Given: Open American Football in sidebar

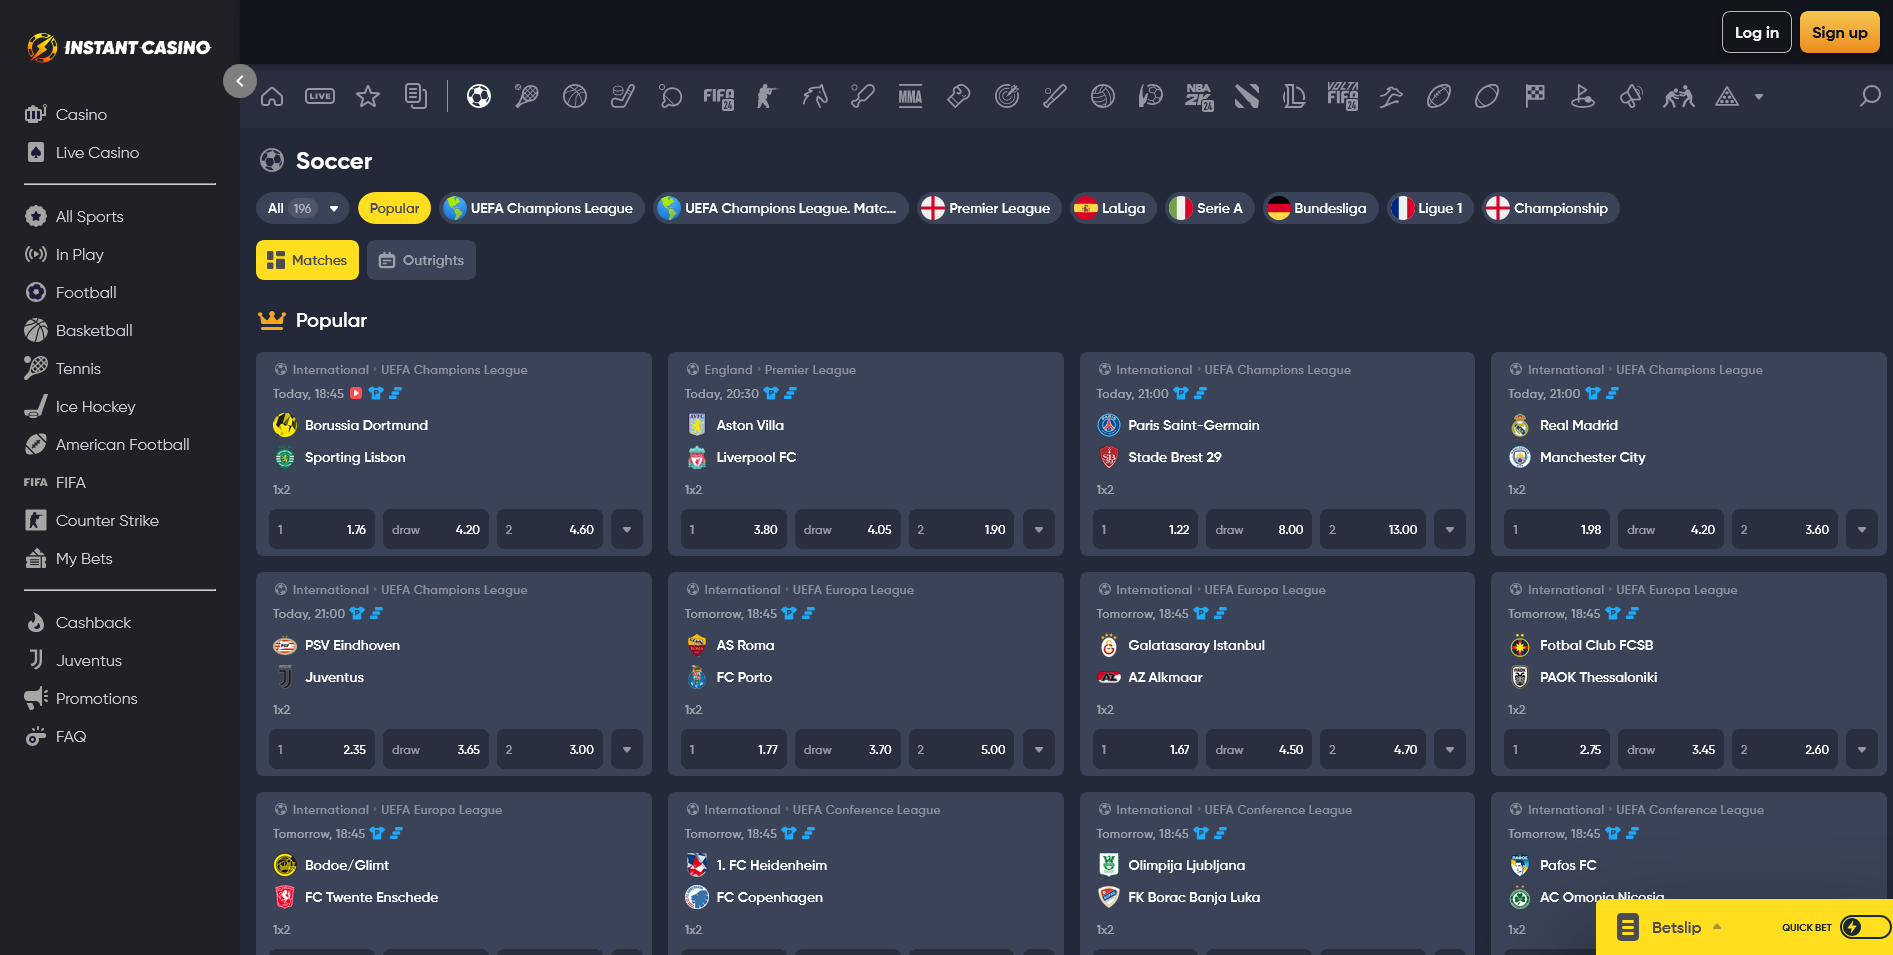Looking at the screenshot, I should click(108, 444).
